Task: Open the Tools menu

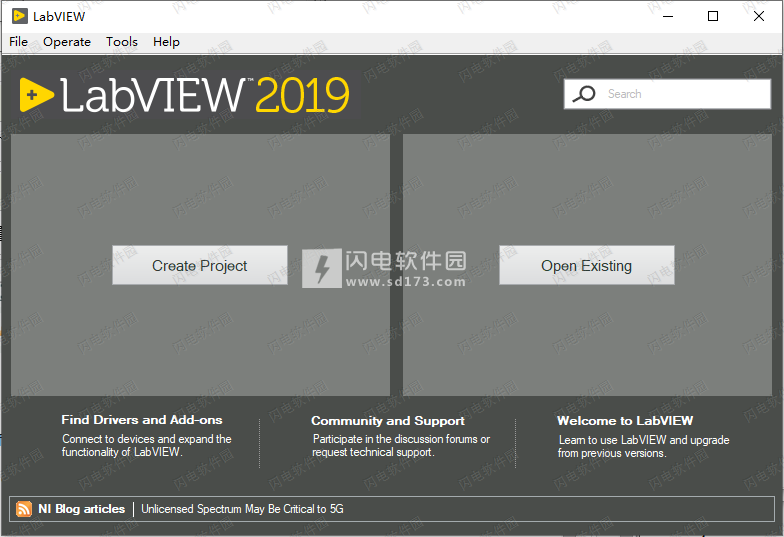Action: pos(122,42)
